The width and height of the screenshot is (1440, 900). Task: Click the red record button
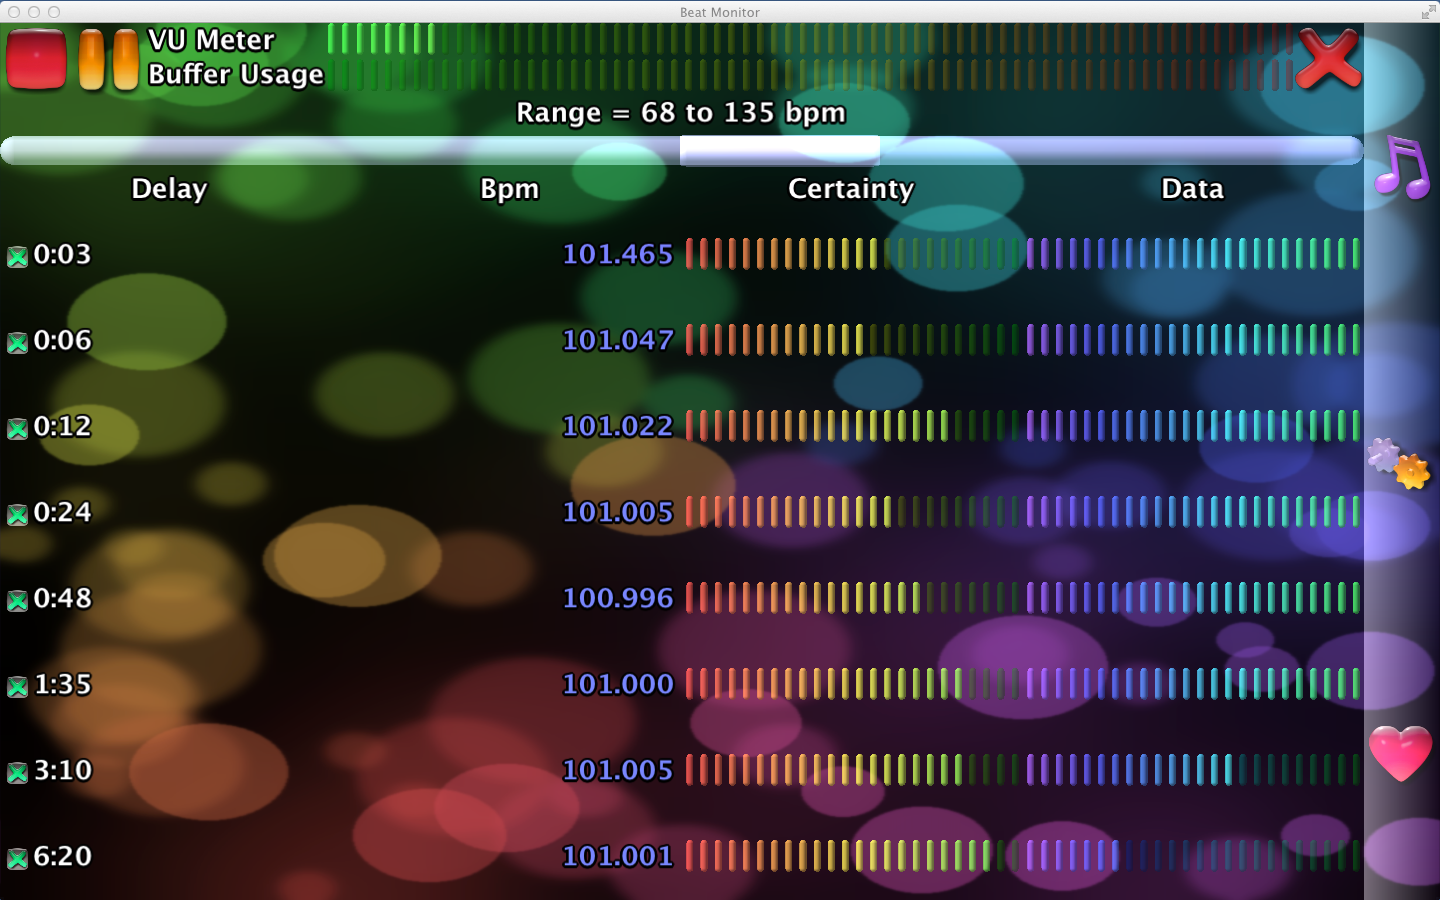click(36, 59)
